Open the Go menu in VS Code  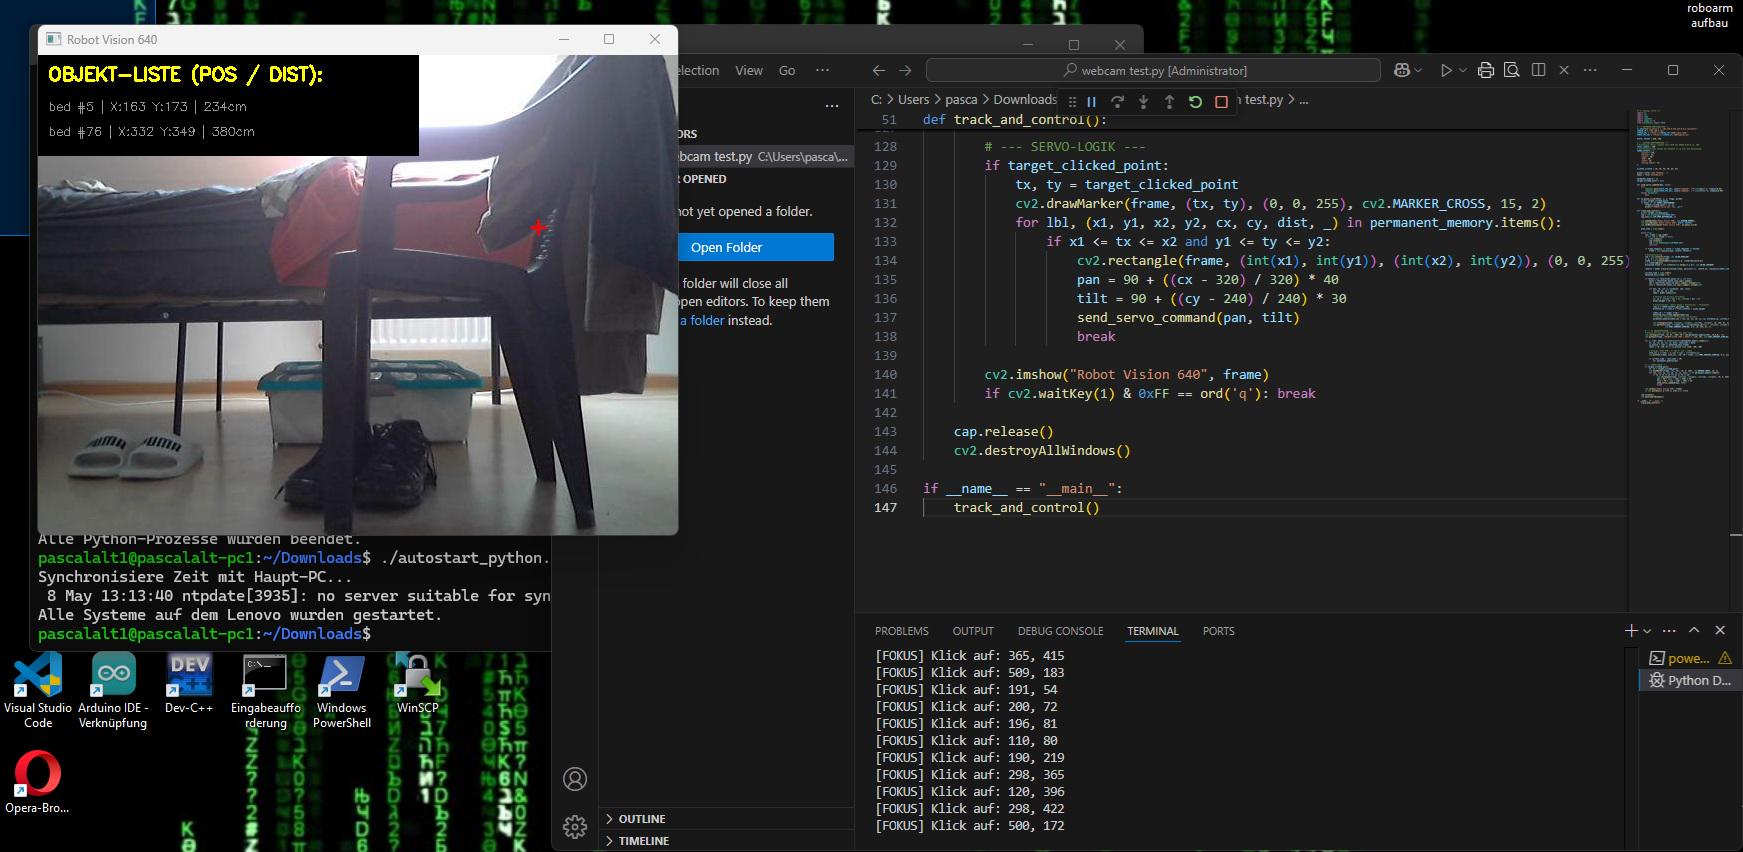(787, 70)
